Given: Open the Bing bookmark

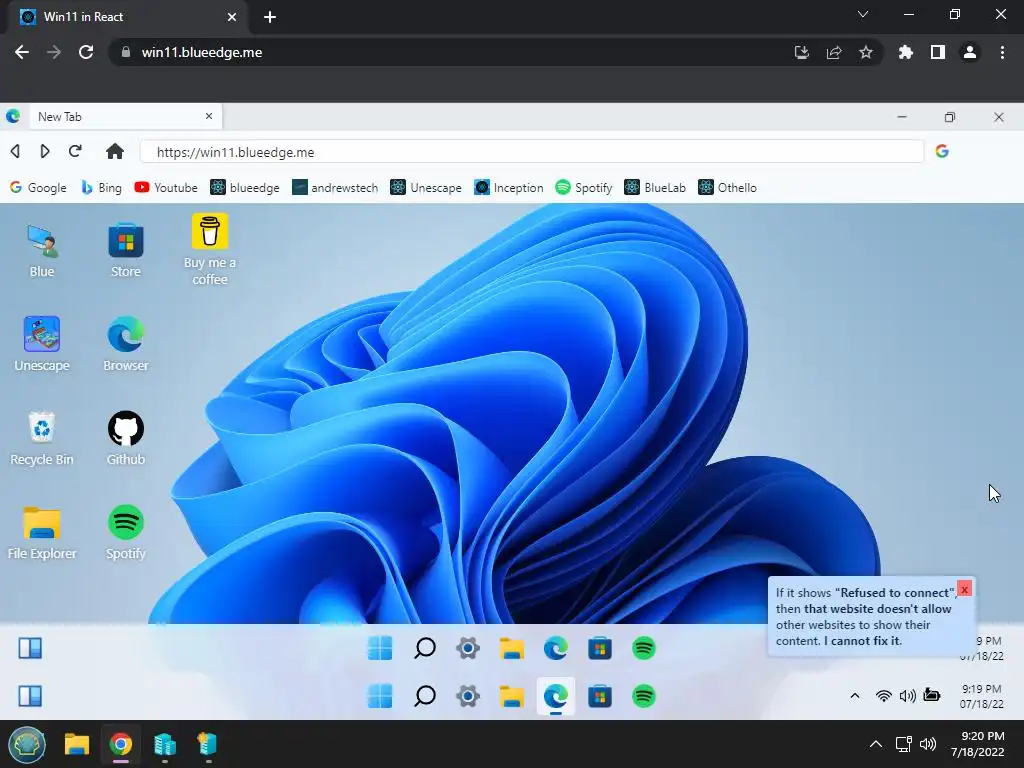Looking at the screenshot, I should [x=101, y=188].
